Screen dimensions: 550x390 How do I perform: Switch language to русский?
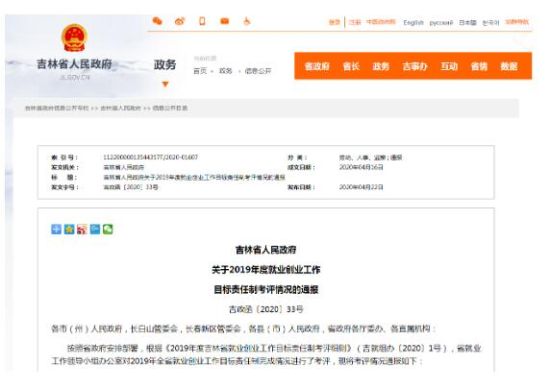click(441, 23)
